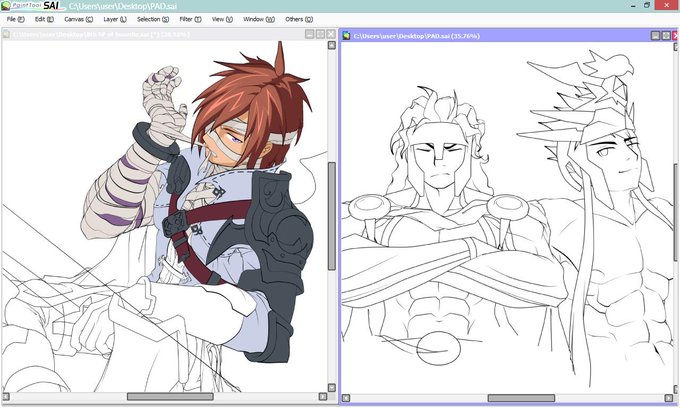Open the File menu
This screenshot has width=680, height=408.
pos(16,19)
